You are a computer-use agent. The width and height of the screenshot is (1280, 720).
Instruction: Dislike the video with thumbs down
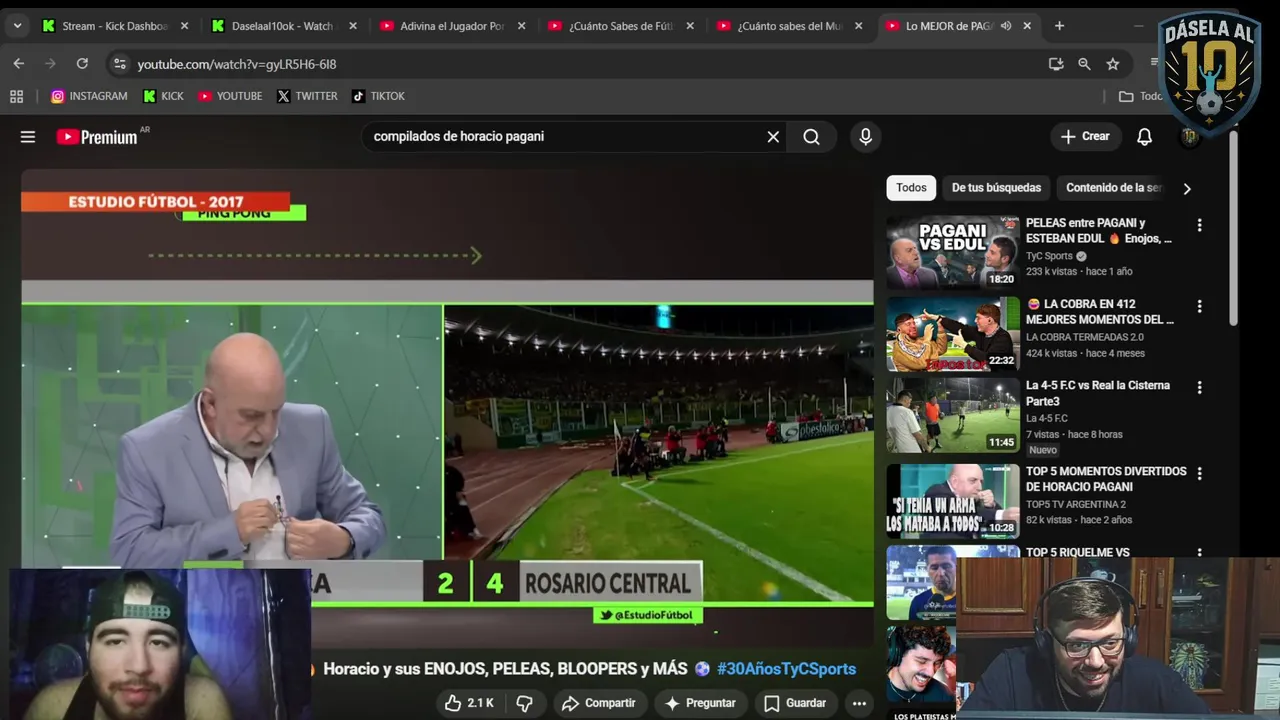click(524, 703)
